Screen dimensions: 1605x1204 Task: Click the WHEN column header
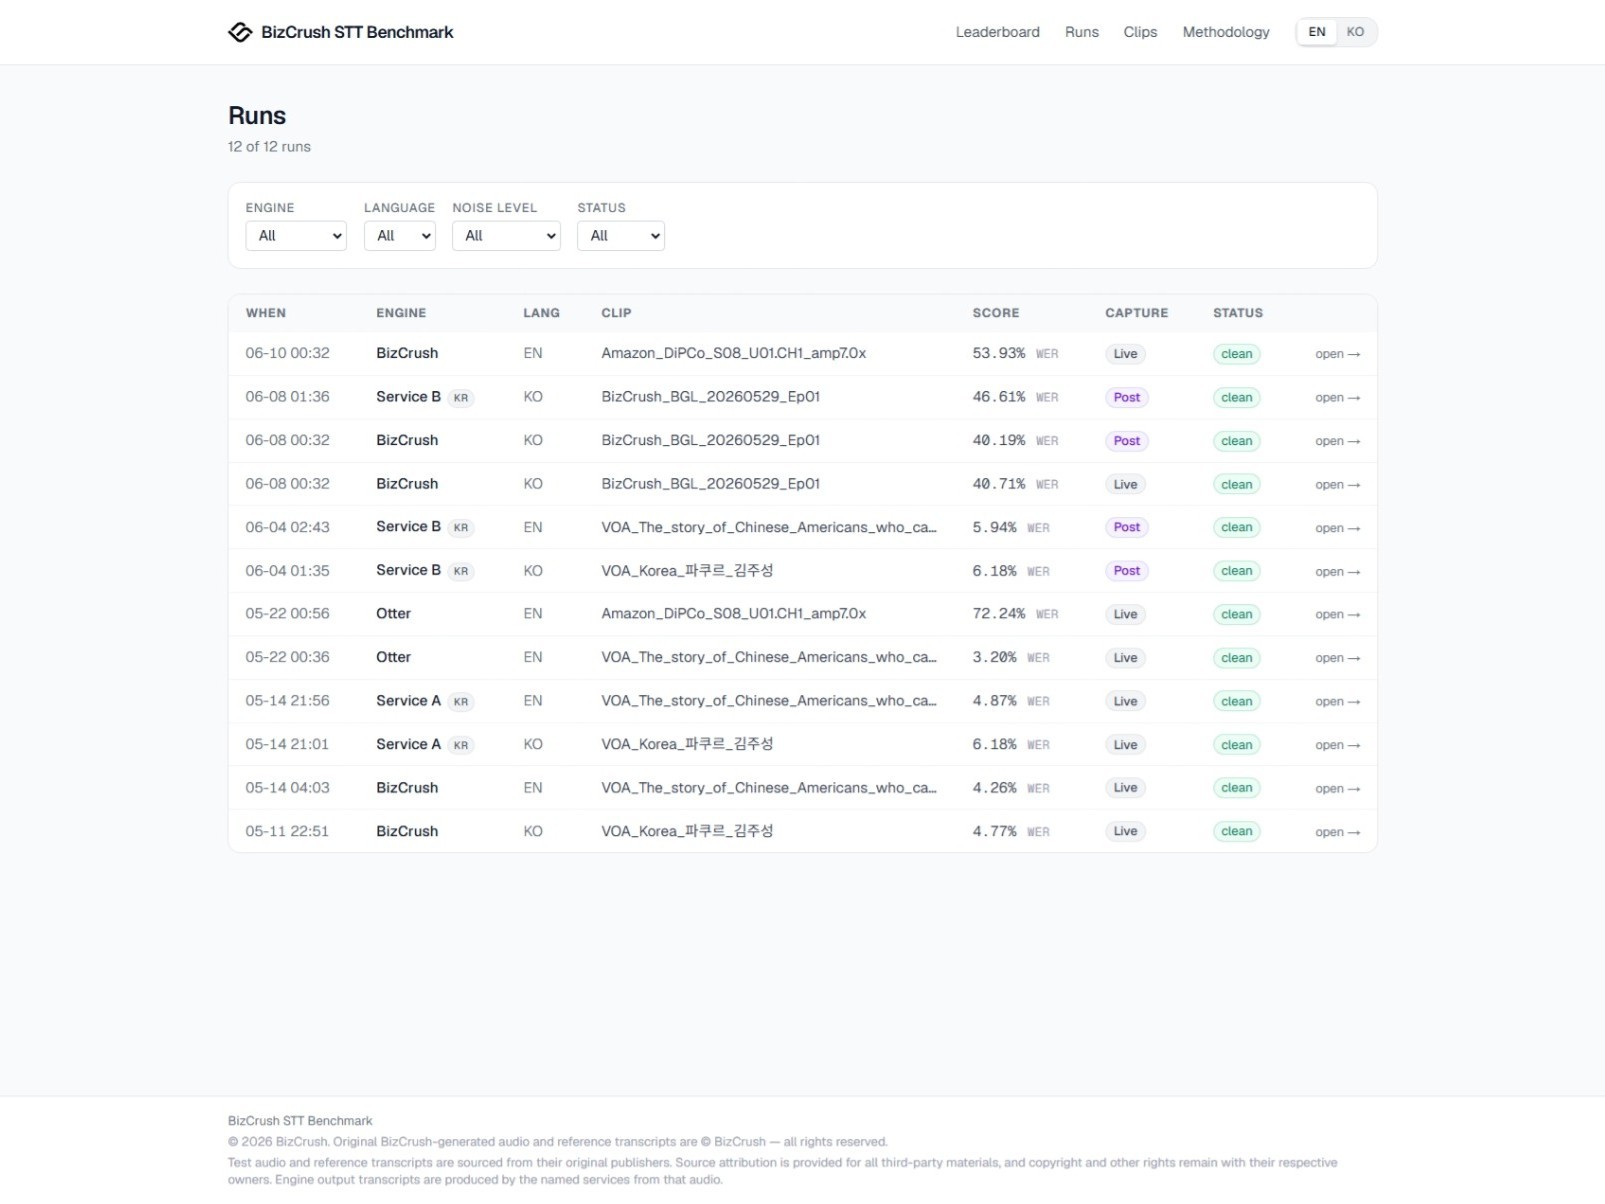point(266,313)
